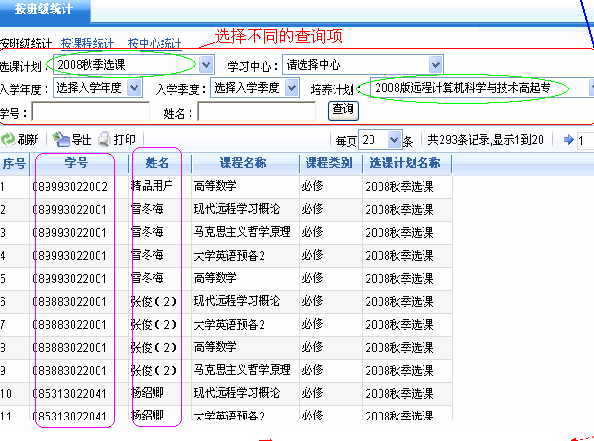Click the printer icon for 打印
This screenshot has height=441, width=594.
tap(104, 139)
